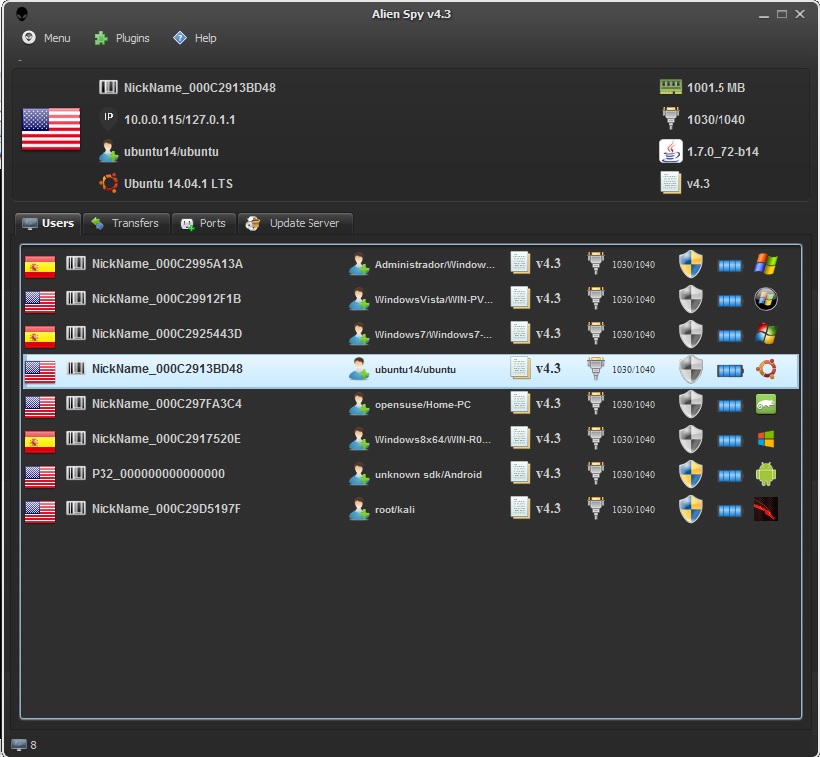Select the P32_000000000000000 entry

tap(411, 474)
